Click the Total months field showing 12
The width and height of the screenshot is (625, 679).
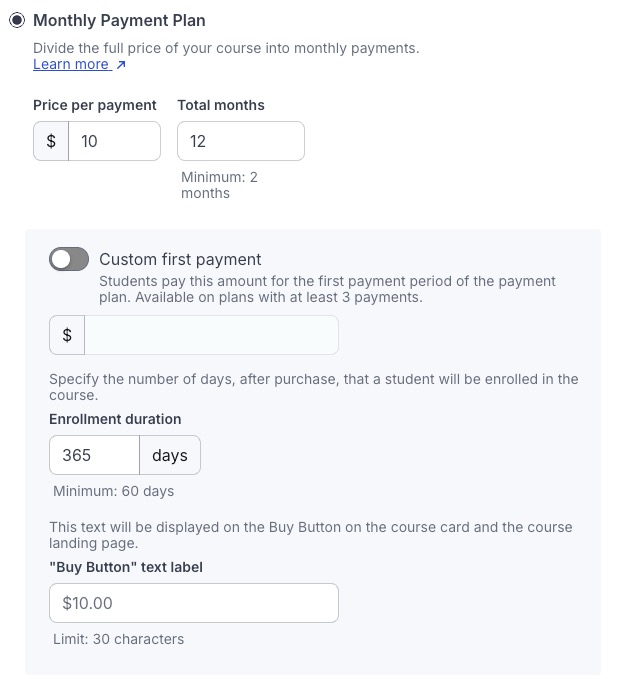(x=240, y=141)
